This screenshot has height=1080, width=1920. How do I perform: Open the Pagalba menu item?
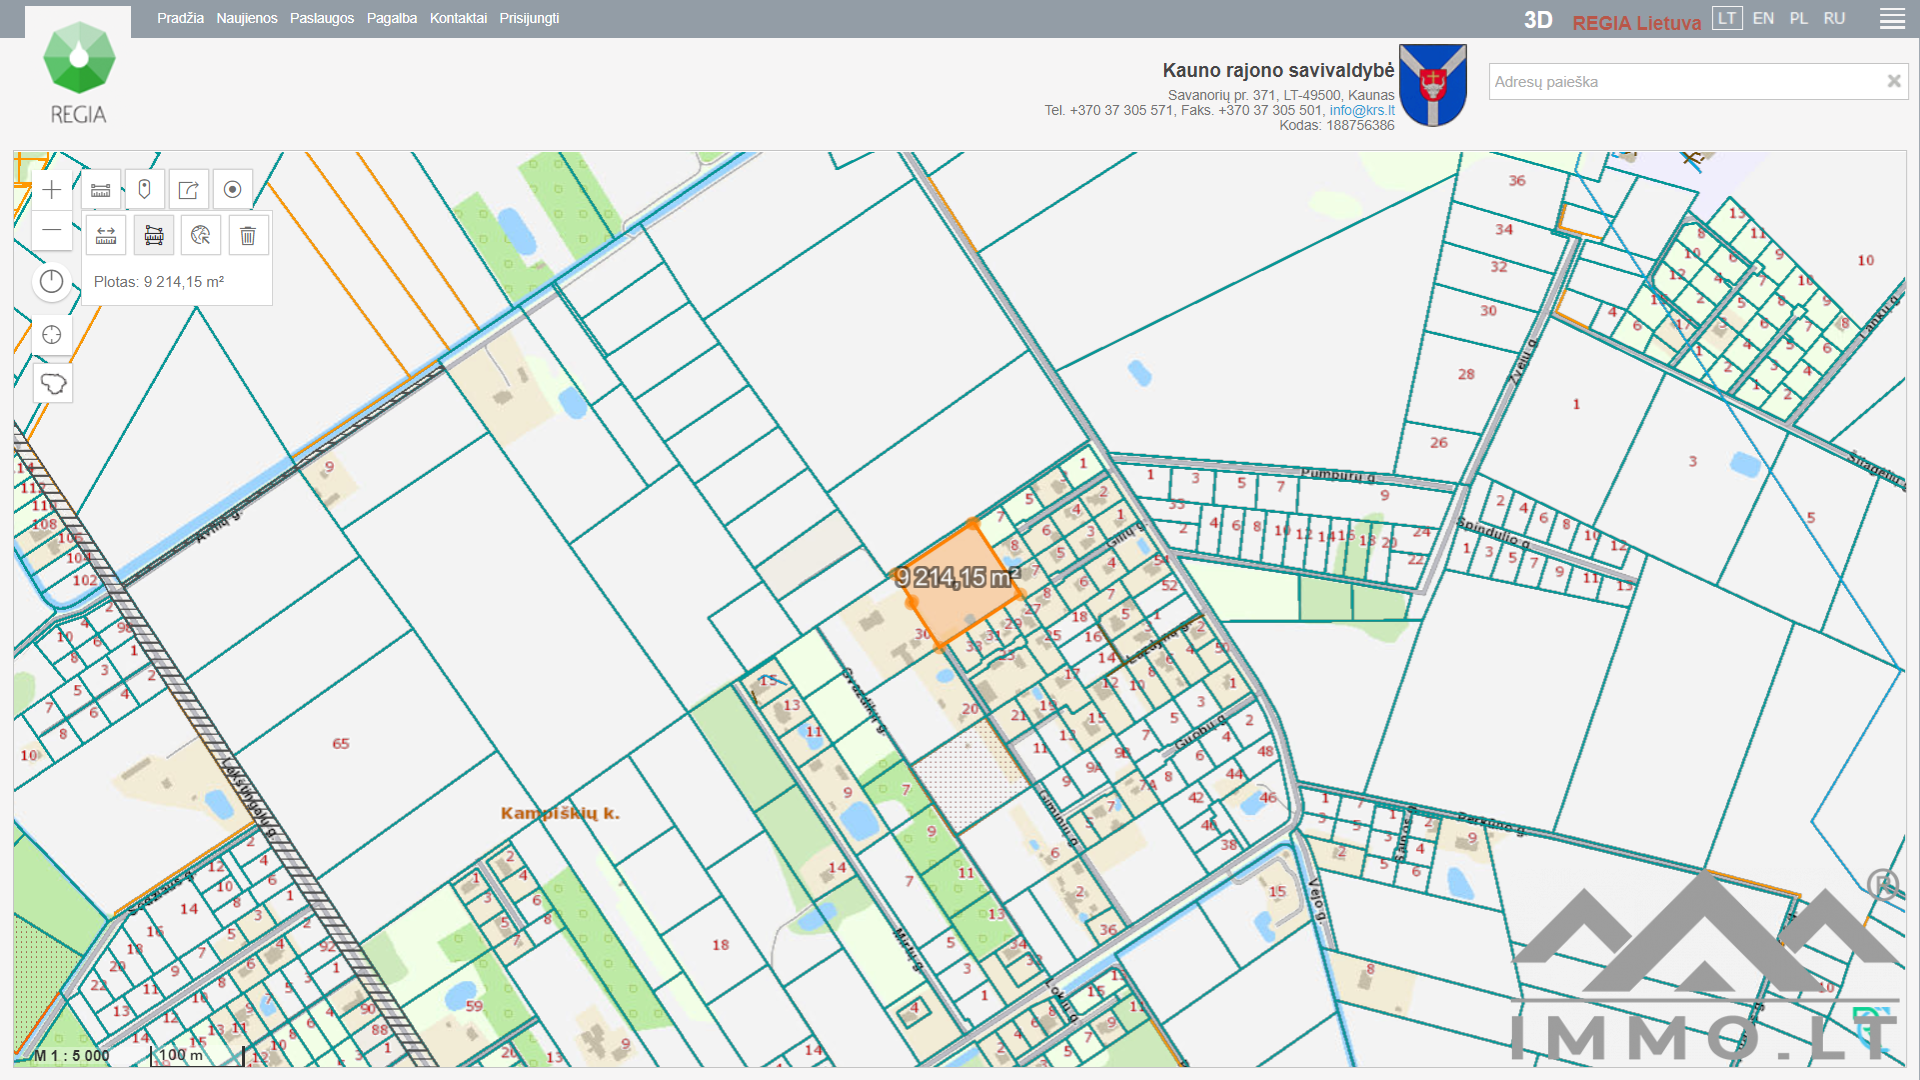tap(392, 18)
